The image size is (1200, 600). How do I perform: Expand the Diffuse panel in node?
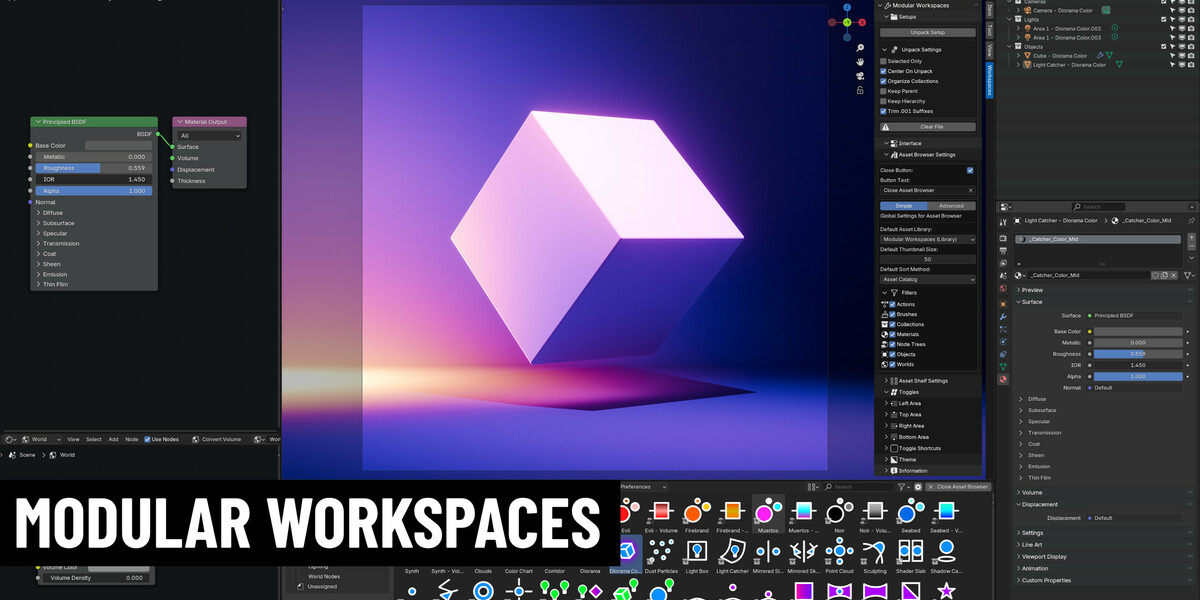pyautogui.click(x=53, y=212)
